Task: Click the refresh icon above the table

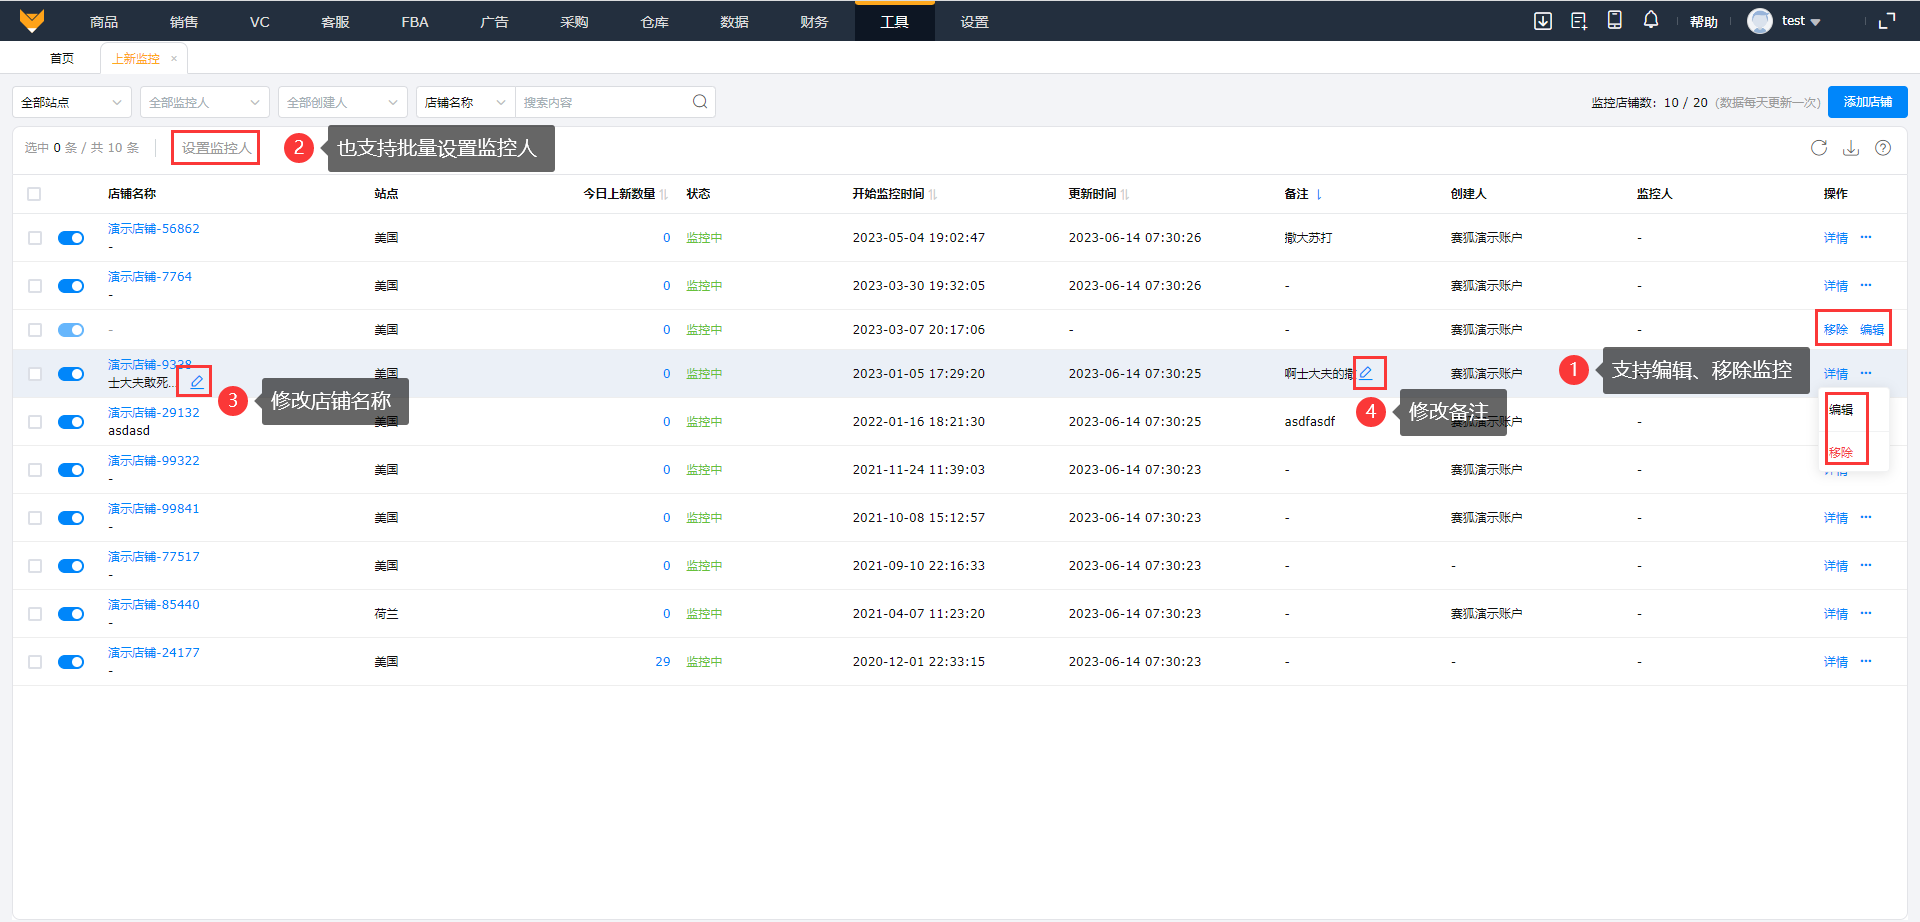Action: tap(1818, 148)
